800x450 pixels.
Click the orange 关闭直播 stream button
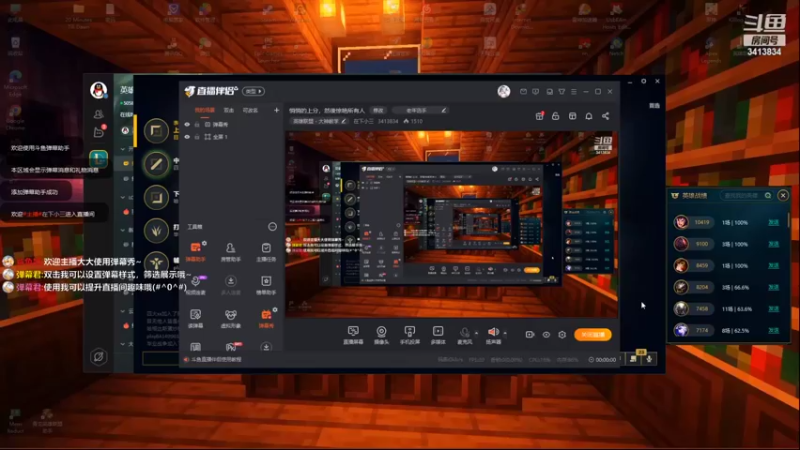pyautogui.click(x=593, y=335)
